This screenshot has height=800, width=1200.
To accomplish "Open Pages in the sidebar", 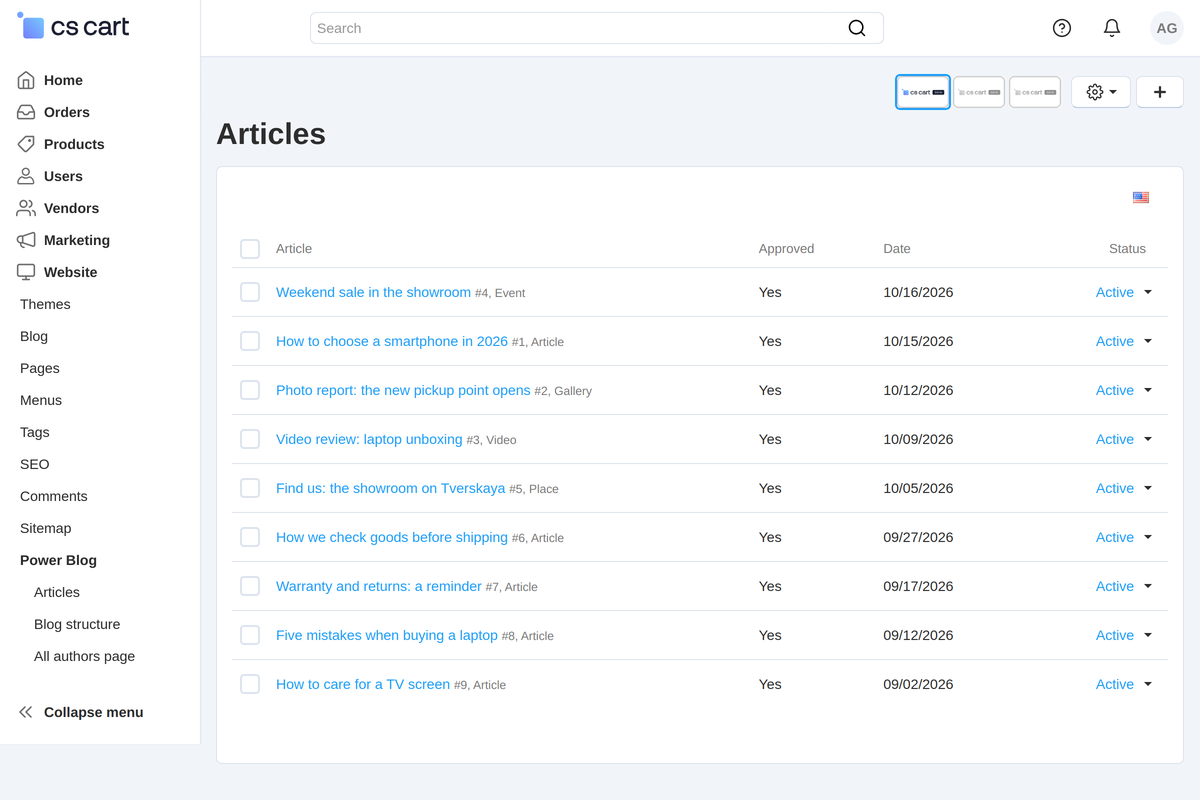I will click(x=40, y=368).
